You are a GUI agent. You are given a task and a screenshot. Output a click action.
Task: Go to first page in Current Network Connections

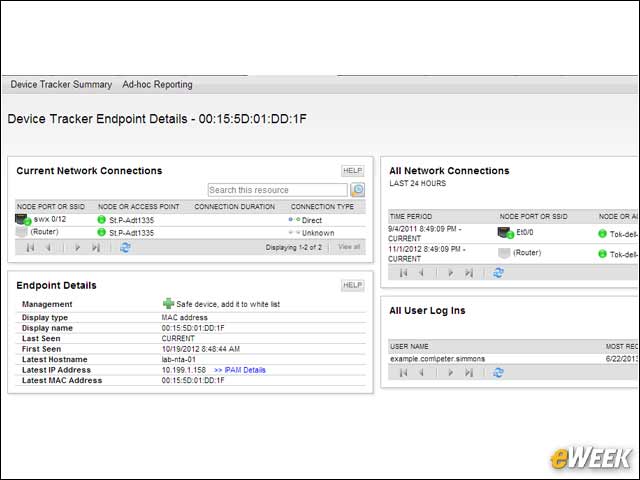30,247
